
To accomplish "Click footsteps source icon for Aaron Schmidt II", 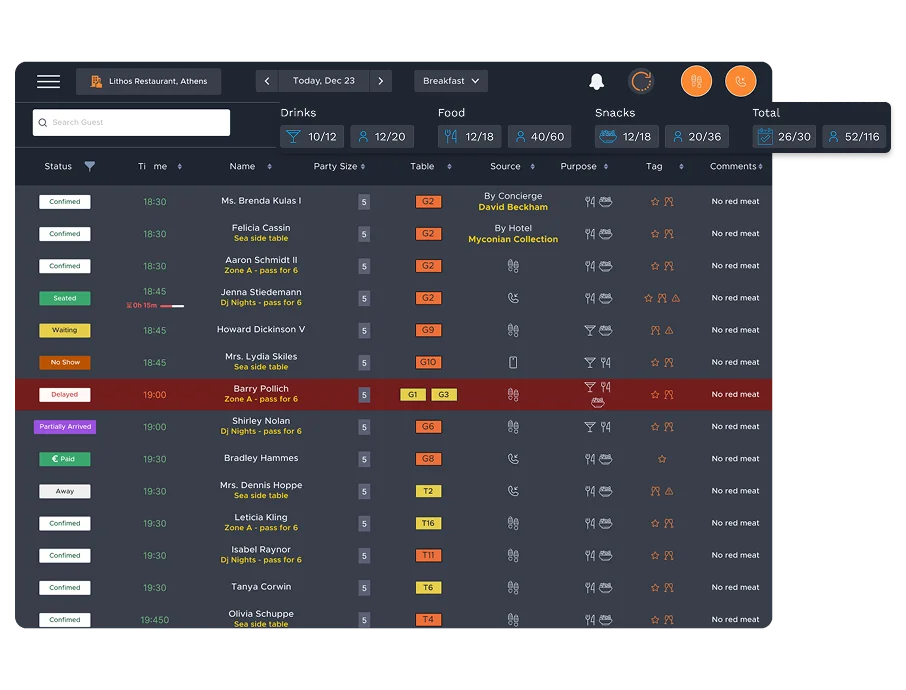I will click(x=513, y=266).
